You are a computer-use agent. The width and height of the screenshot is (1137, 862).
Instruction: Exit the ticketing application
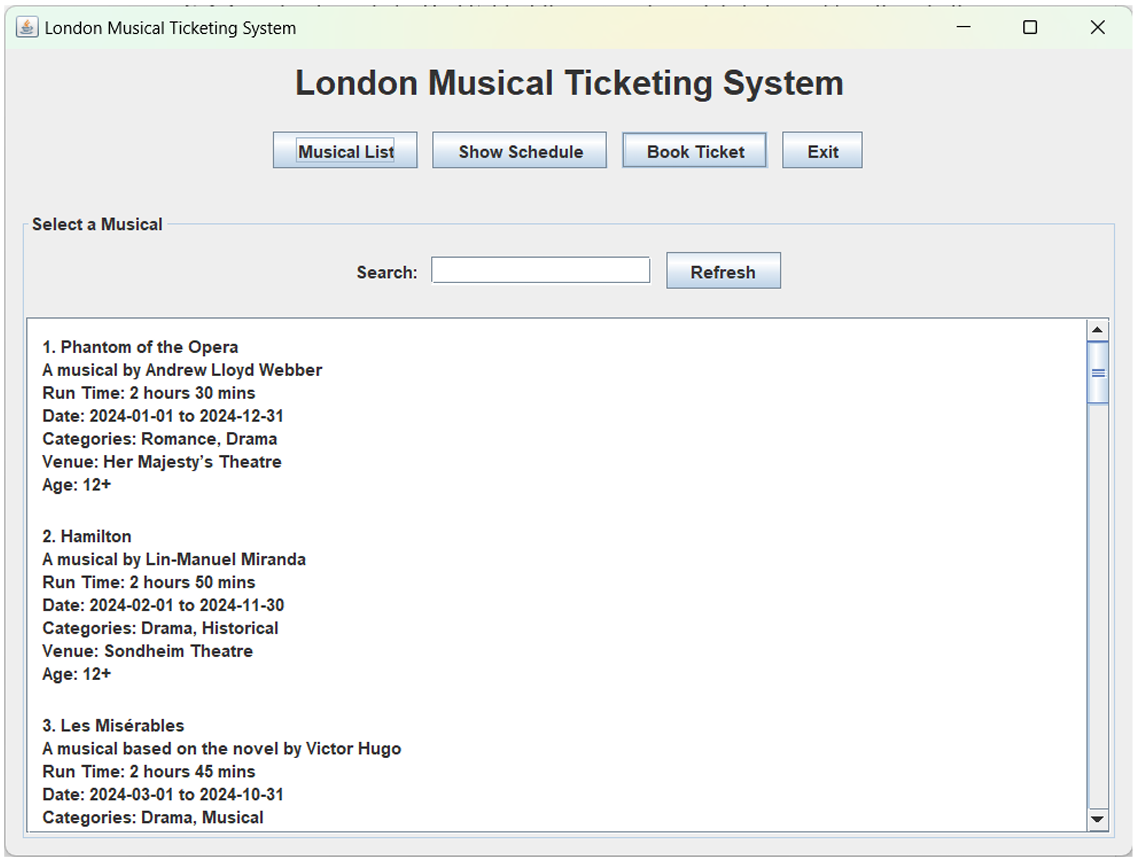point(821,150)
